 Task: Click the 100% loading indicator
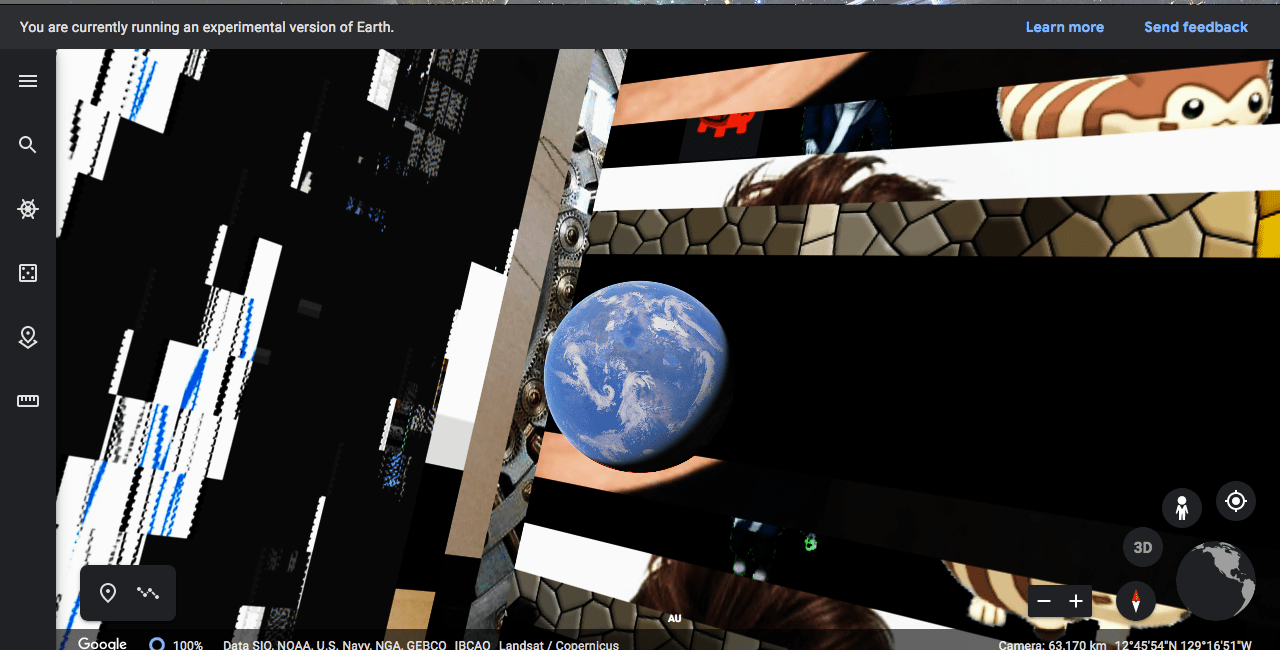176,645
